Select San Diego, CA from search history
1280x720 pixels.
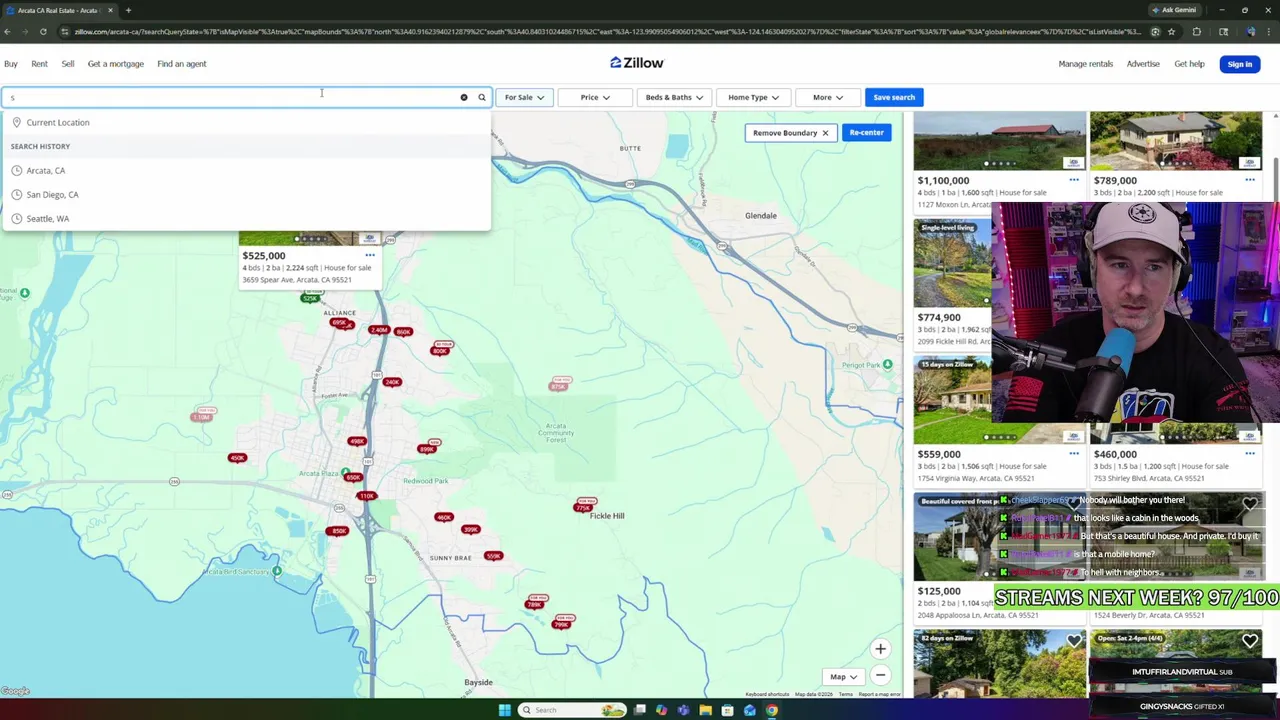click(246, 194)
